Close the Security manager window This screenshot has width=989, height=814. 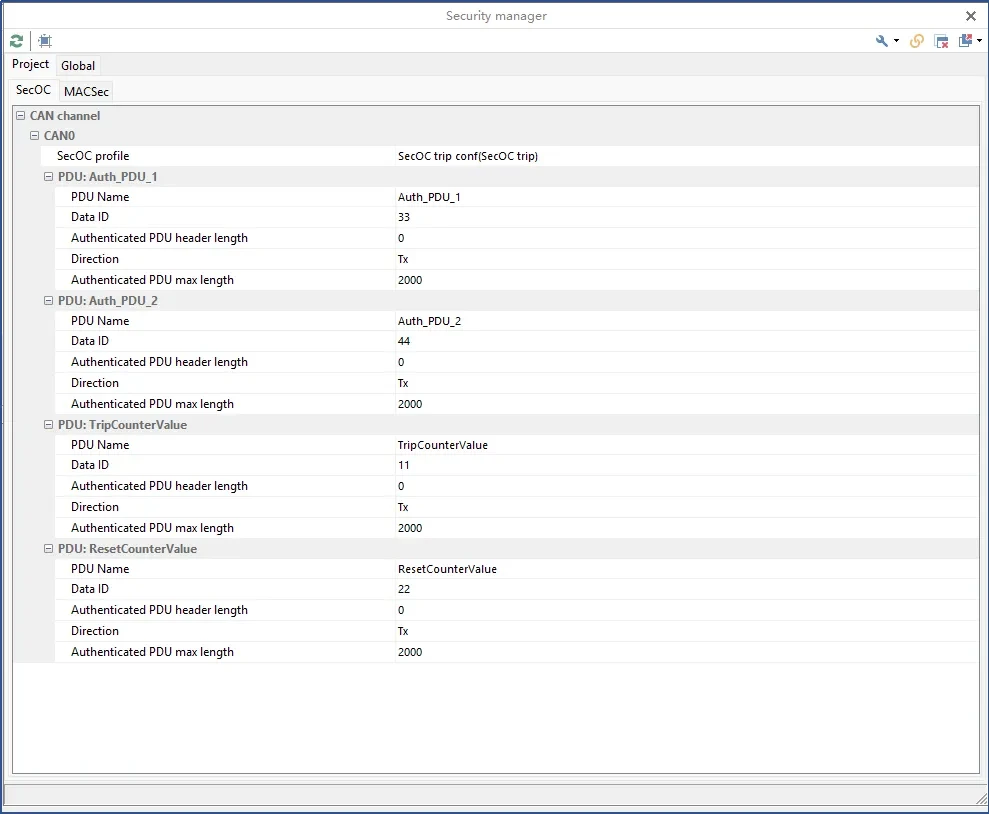click(970, 16)
